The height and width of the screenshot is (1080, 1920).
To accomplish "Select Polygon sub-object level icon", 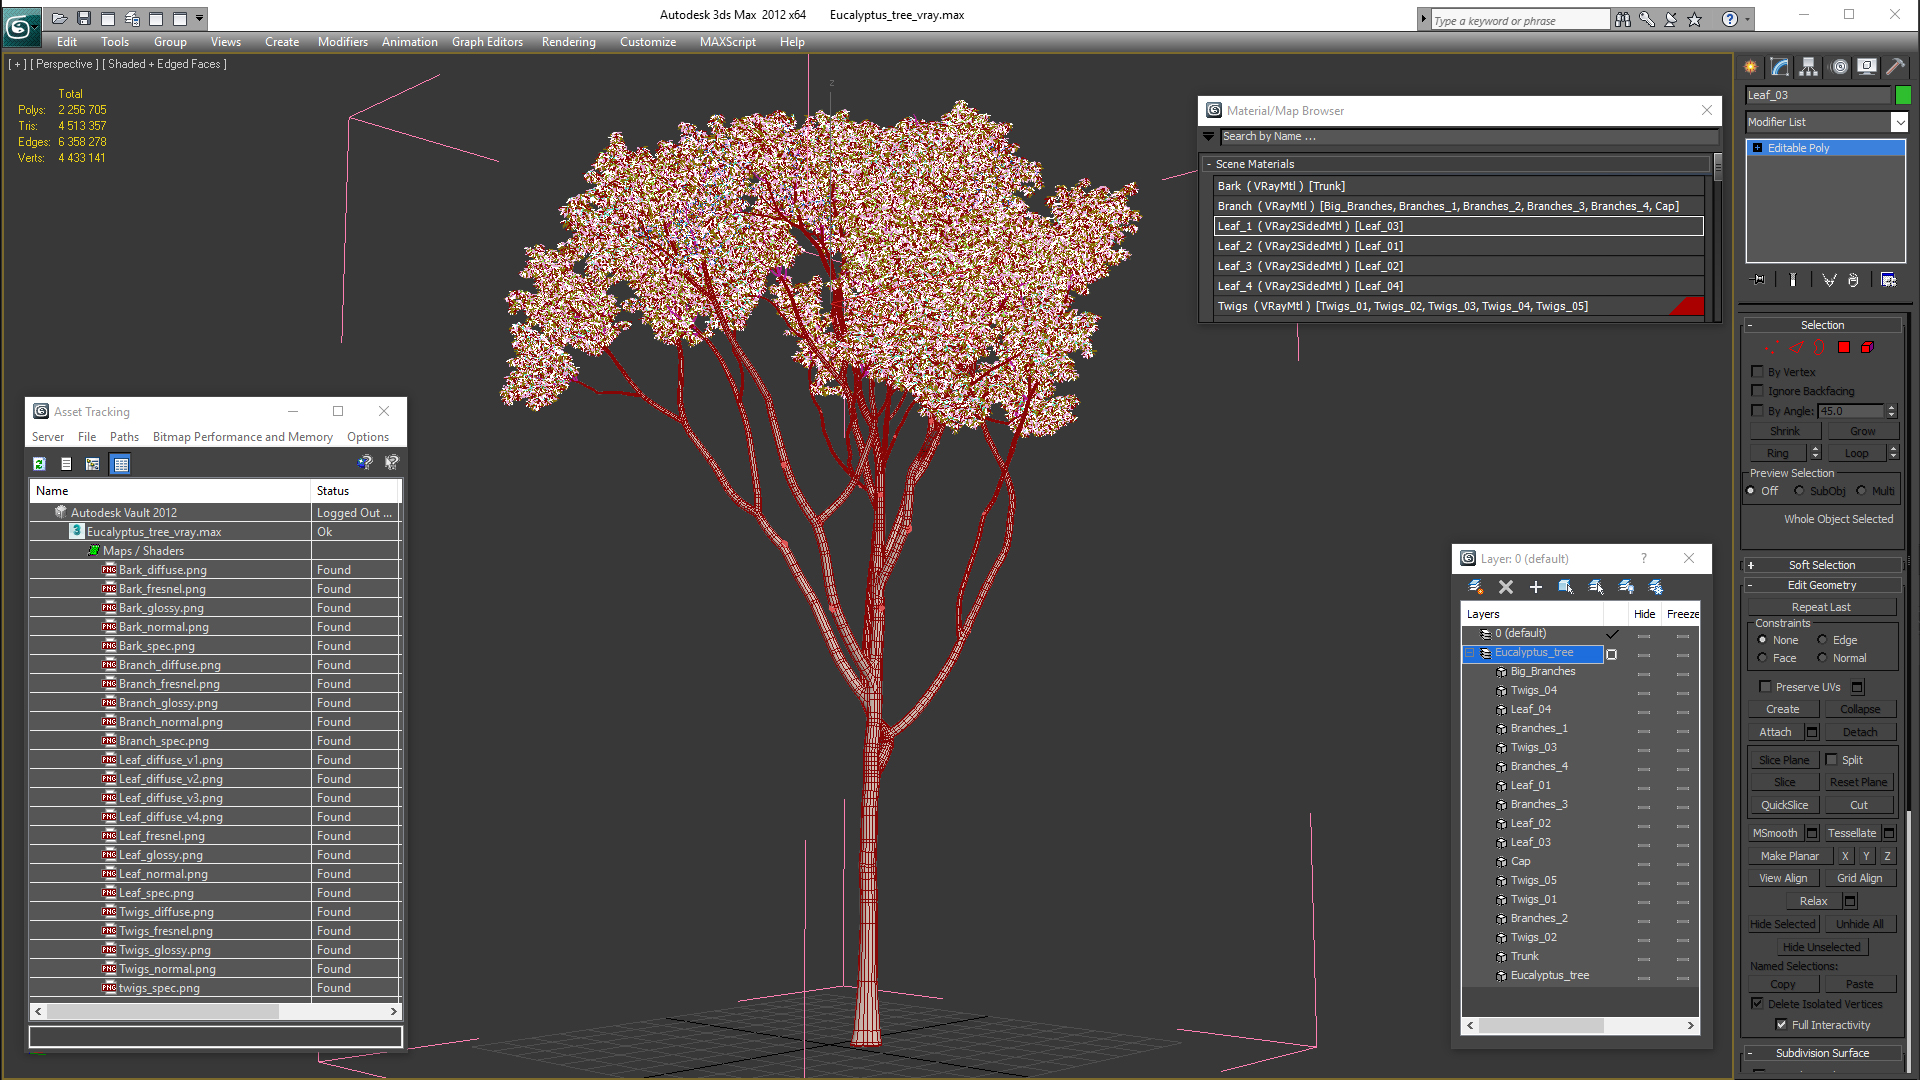I will [1844, 347].
